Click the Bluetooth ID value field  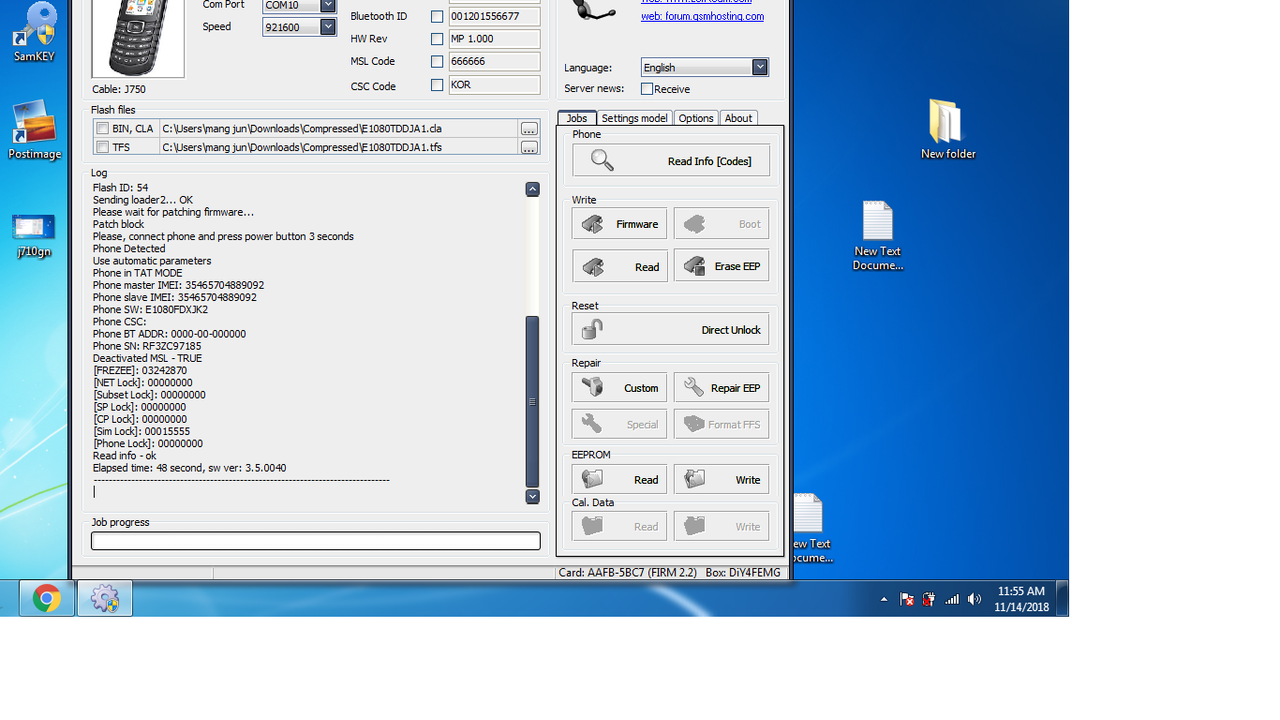coord(494,17)
